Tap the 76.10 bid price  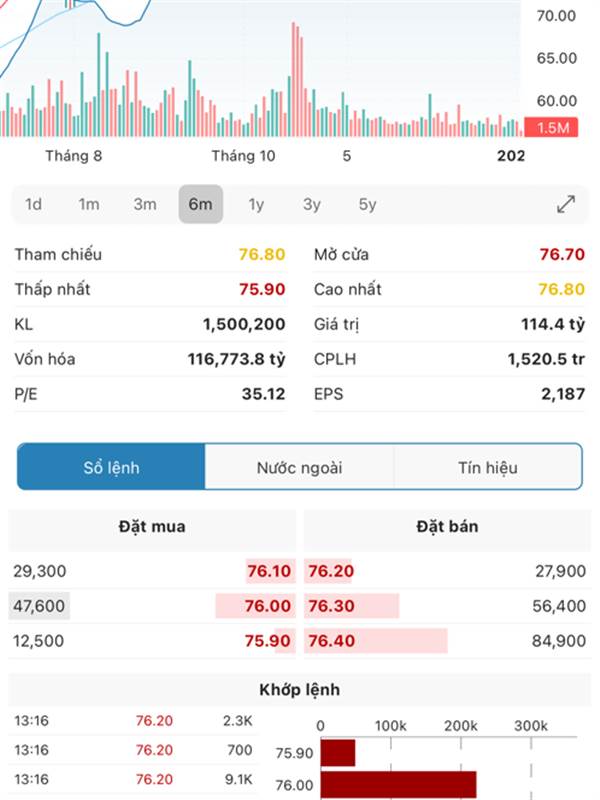pyautogui.click(x=269, y=571)
